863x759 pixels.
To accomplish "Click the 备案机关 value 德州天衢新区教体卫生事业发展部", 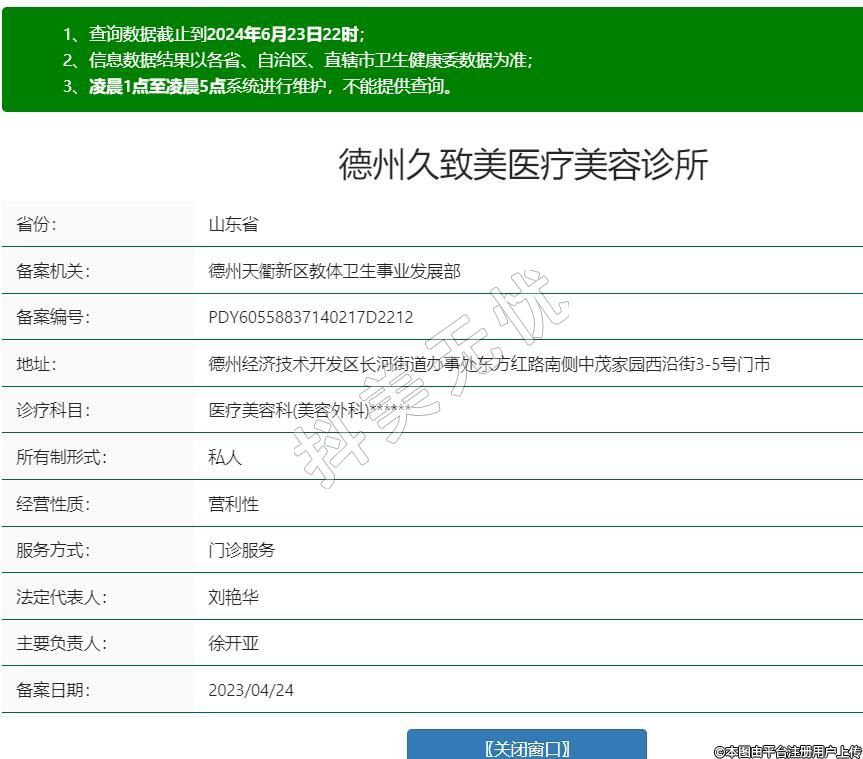I will tap(334, 271).
